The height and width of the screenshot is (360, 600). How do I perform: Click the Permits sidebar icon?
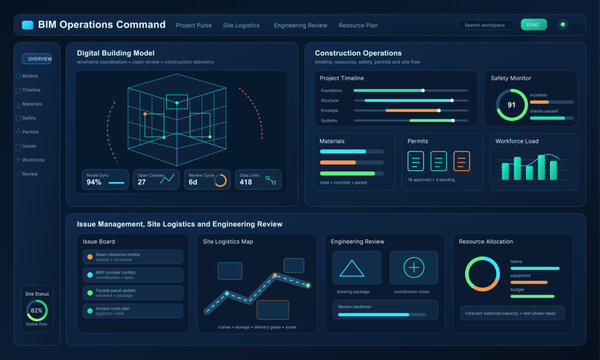click(x=18, y=132)
